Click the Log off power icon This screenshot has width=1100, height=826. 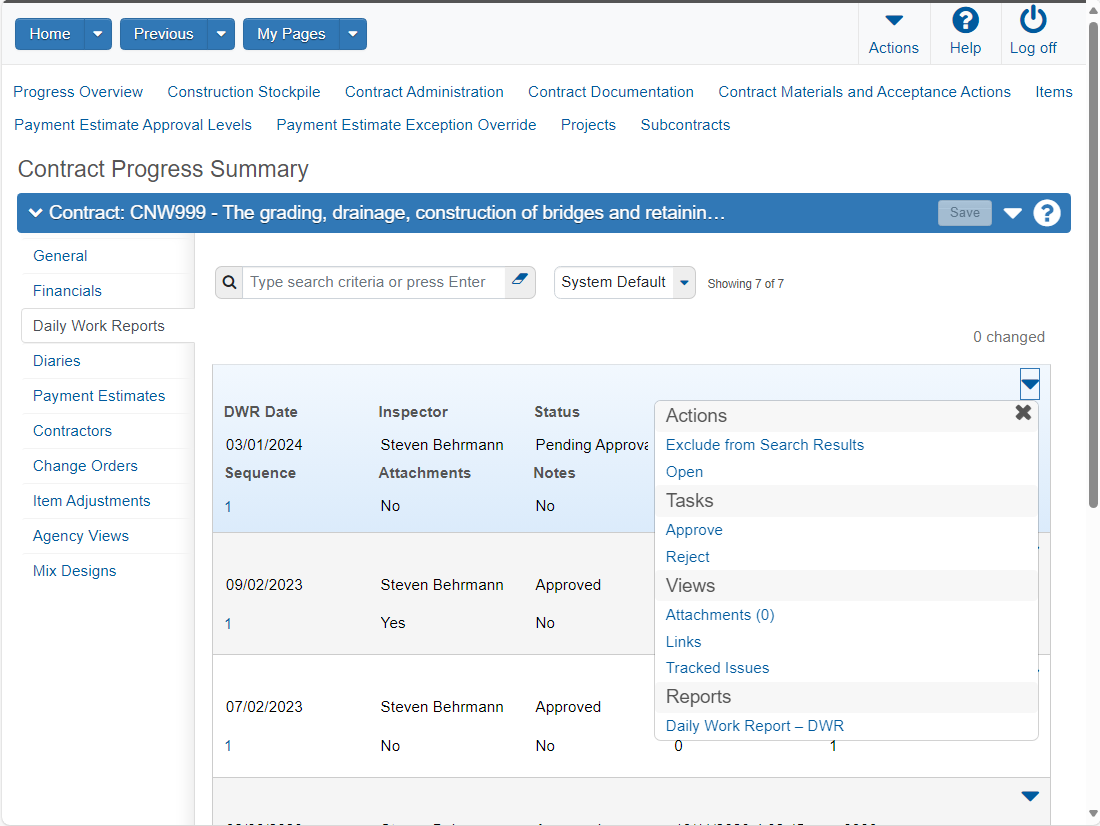1033,20
